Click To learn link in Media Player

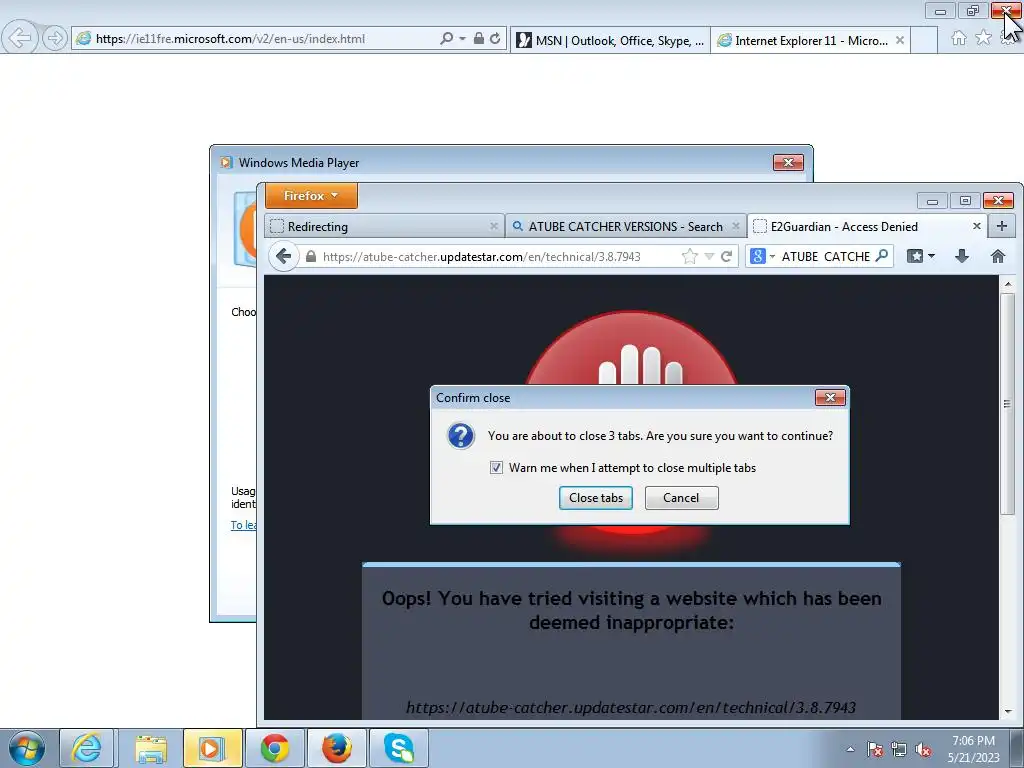pyautogui.click(x=244, y=525)
